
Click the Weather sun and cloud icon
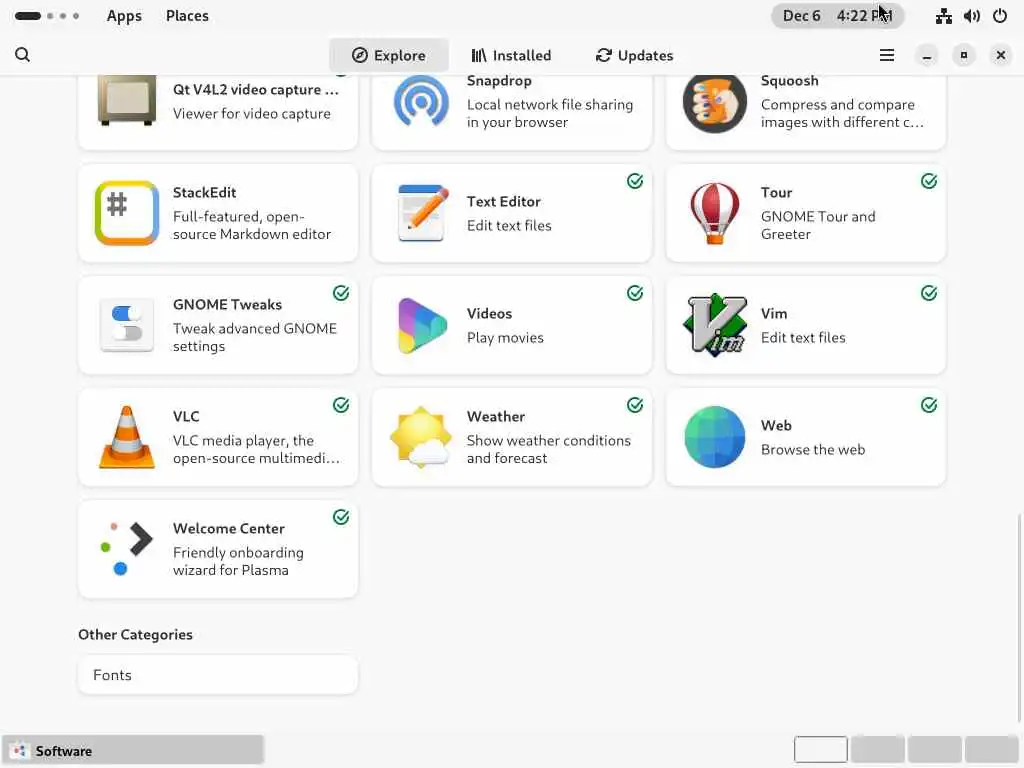421,437
